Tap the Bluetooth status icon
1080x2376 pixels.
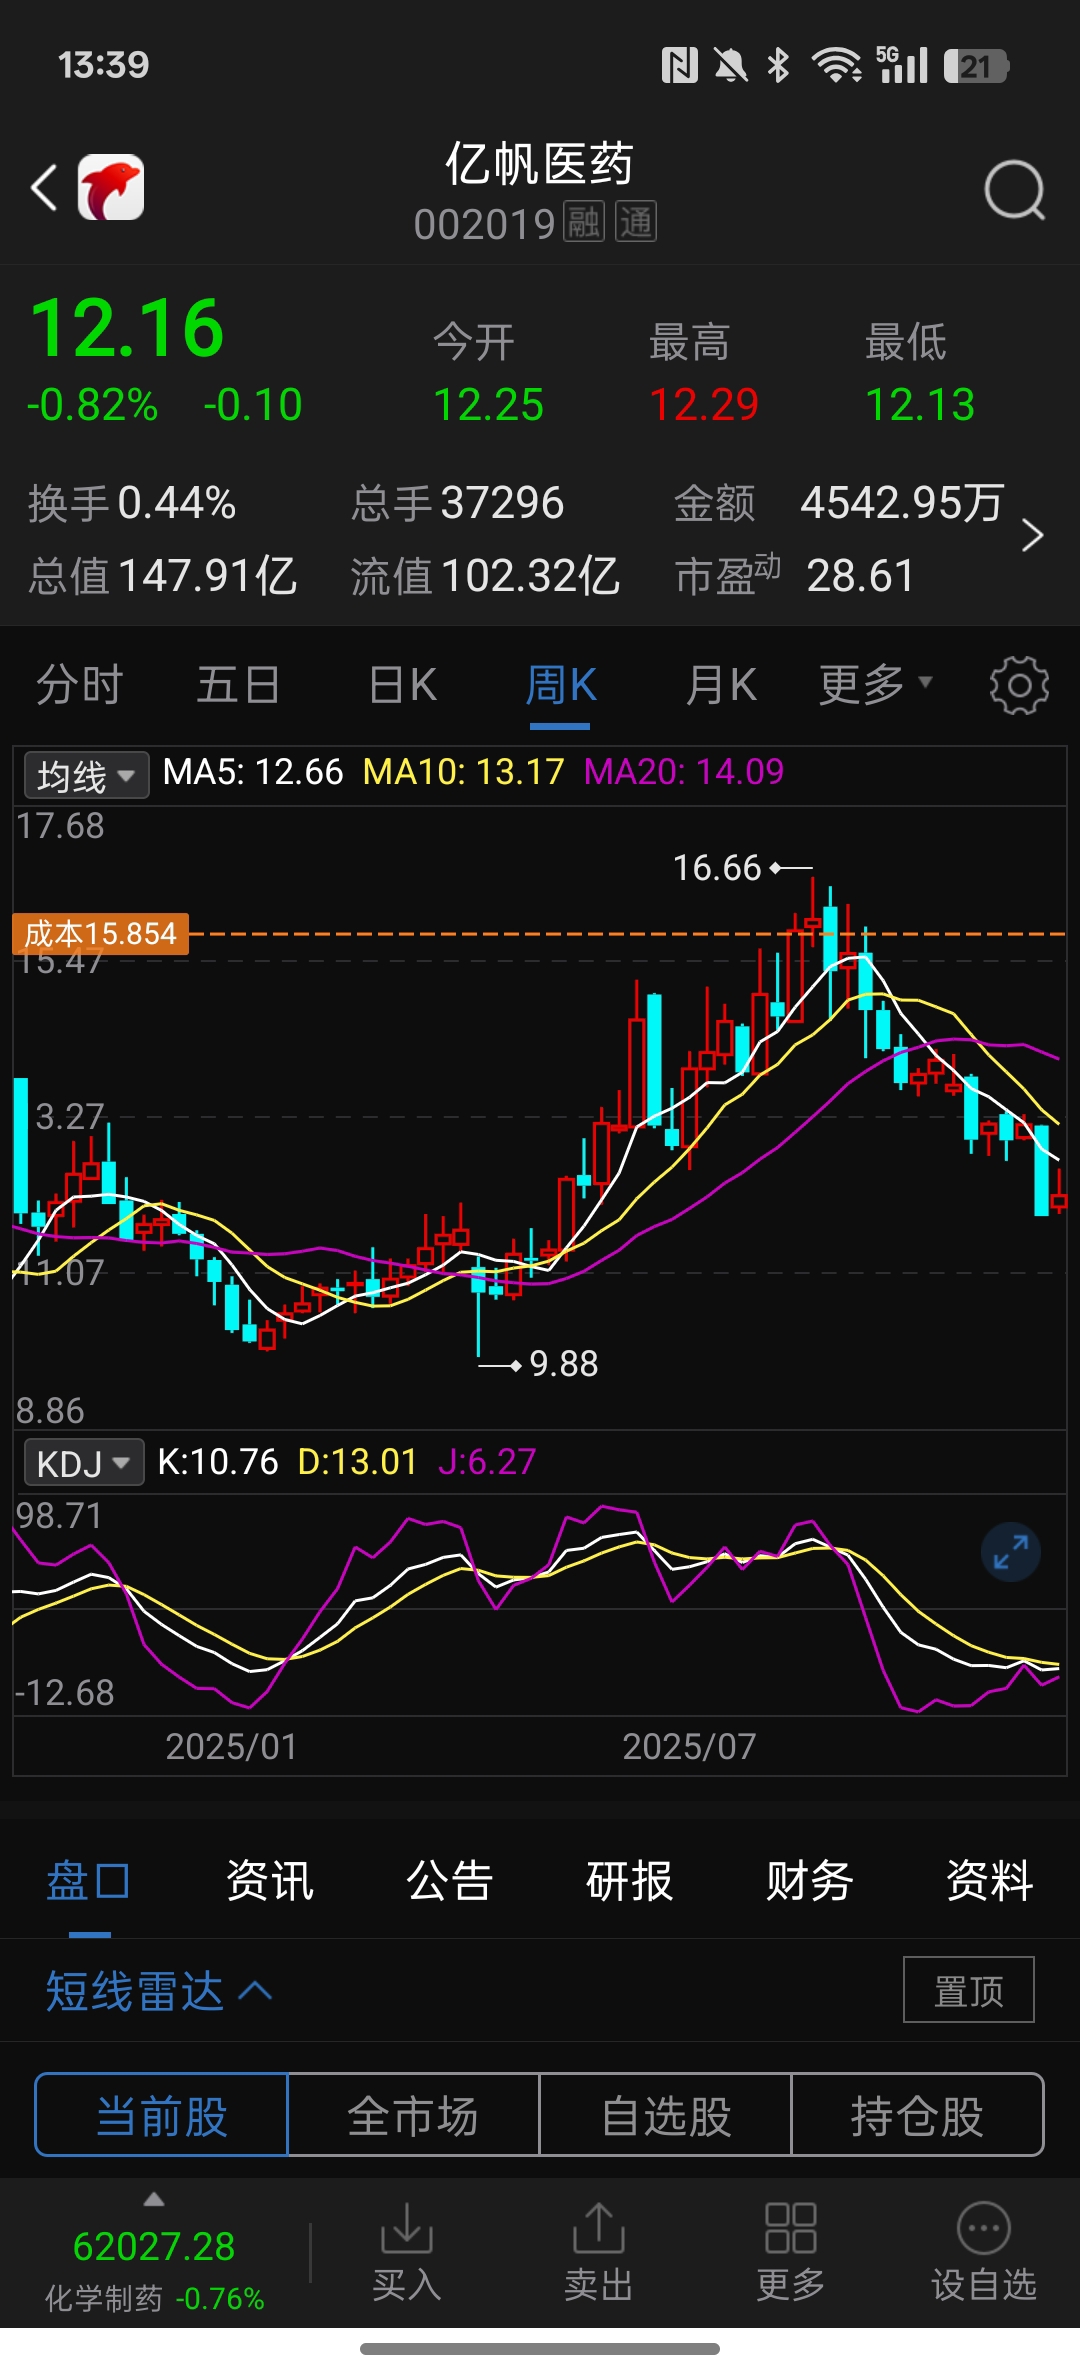click(778, 66)
